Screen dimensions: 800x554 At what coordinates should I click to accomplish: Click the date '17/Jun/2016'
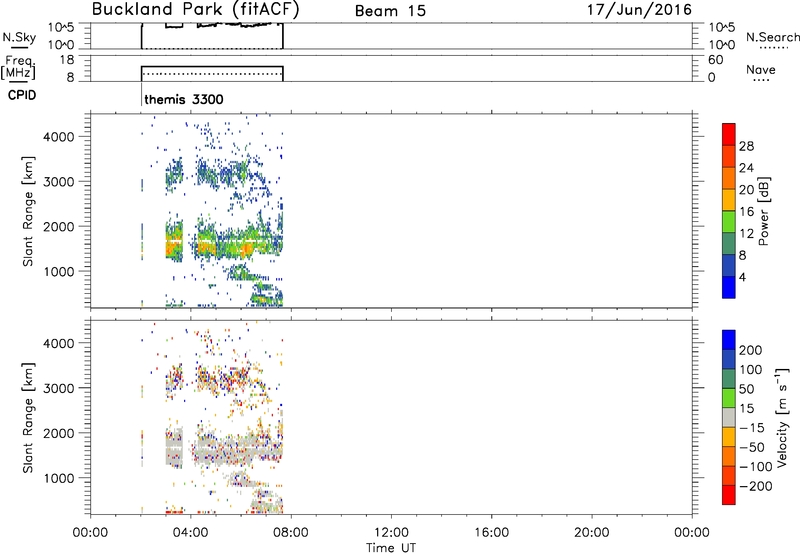pyautogui.click(x=639, y=10)
